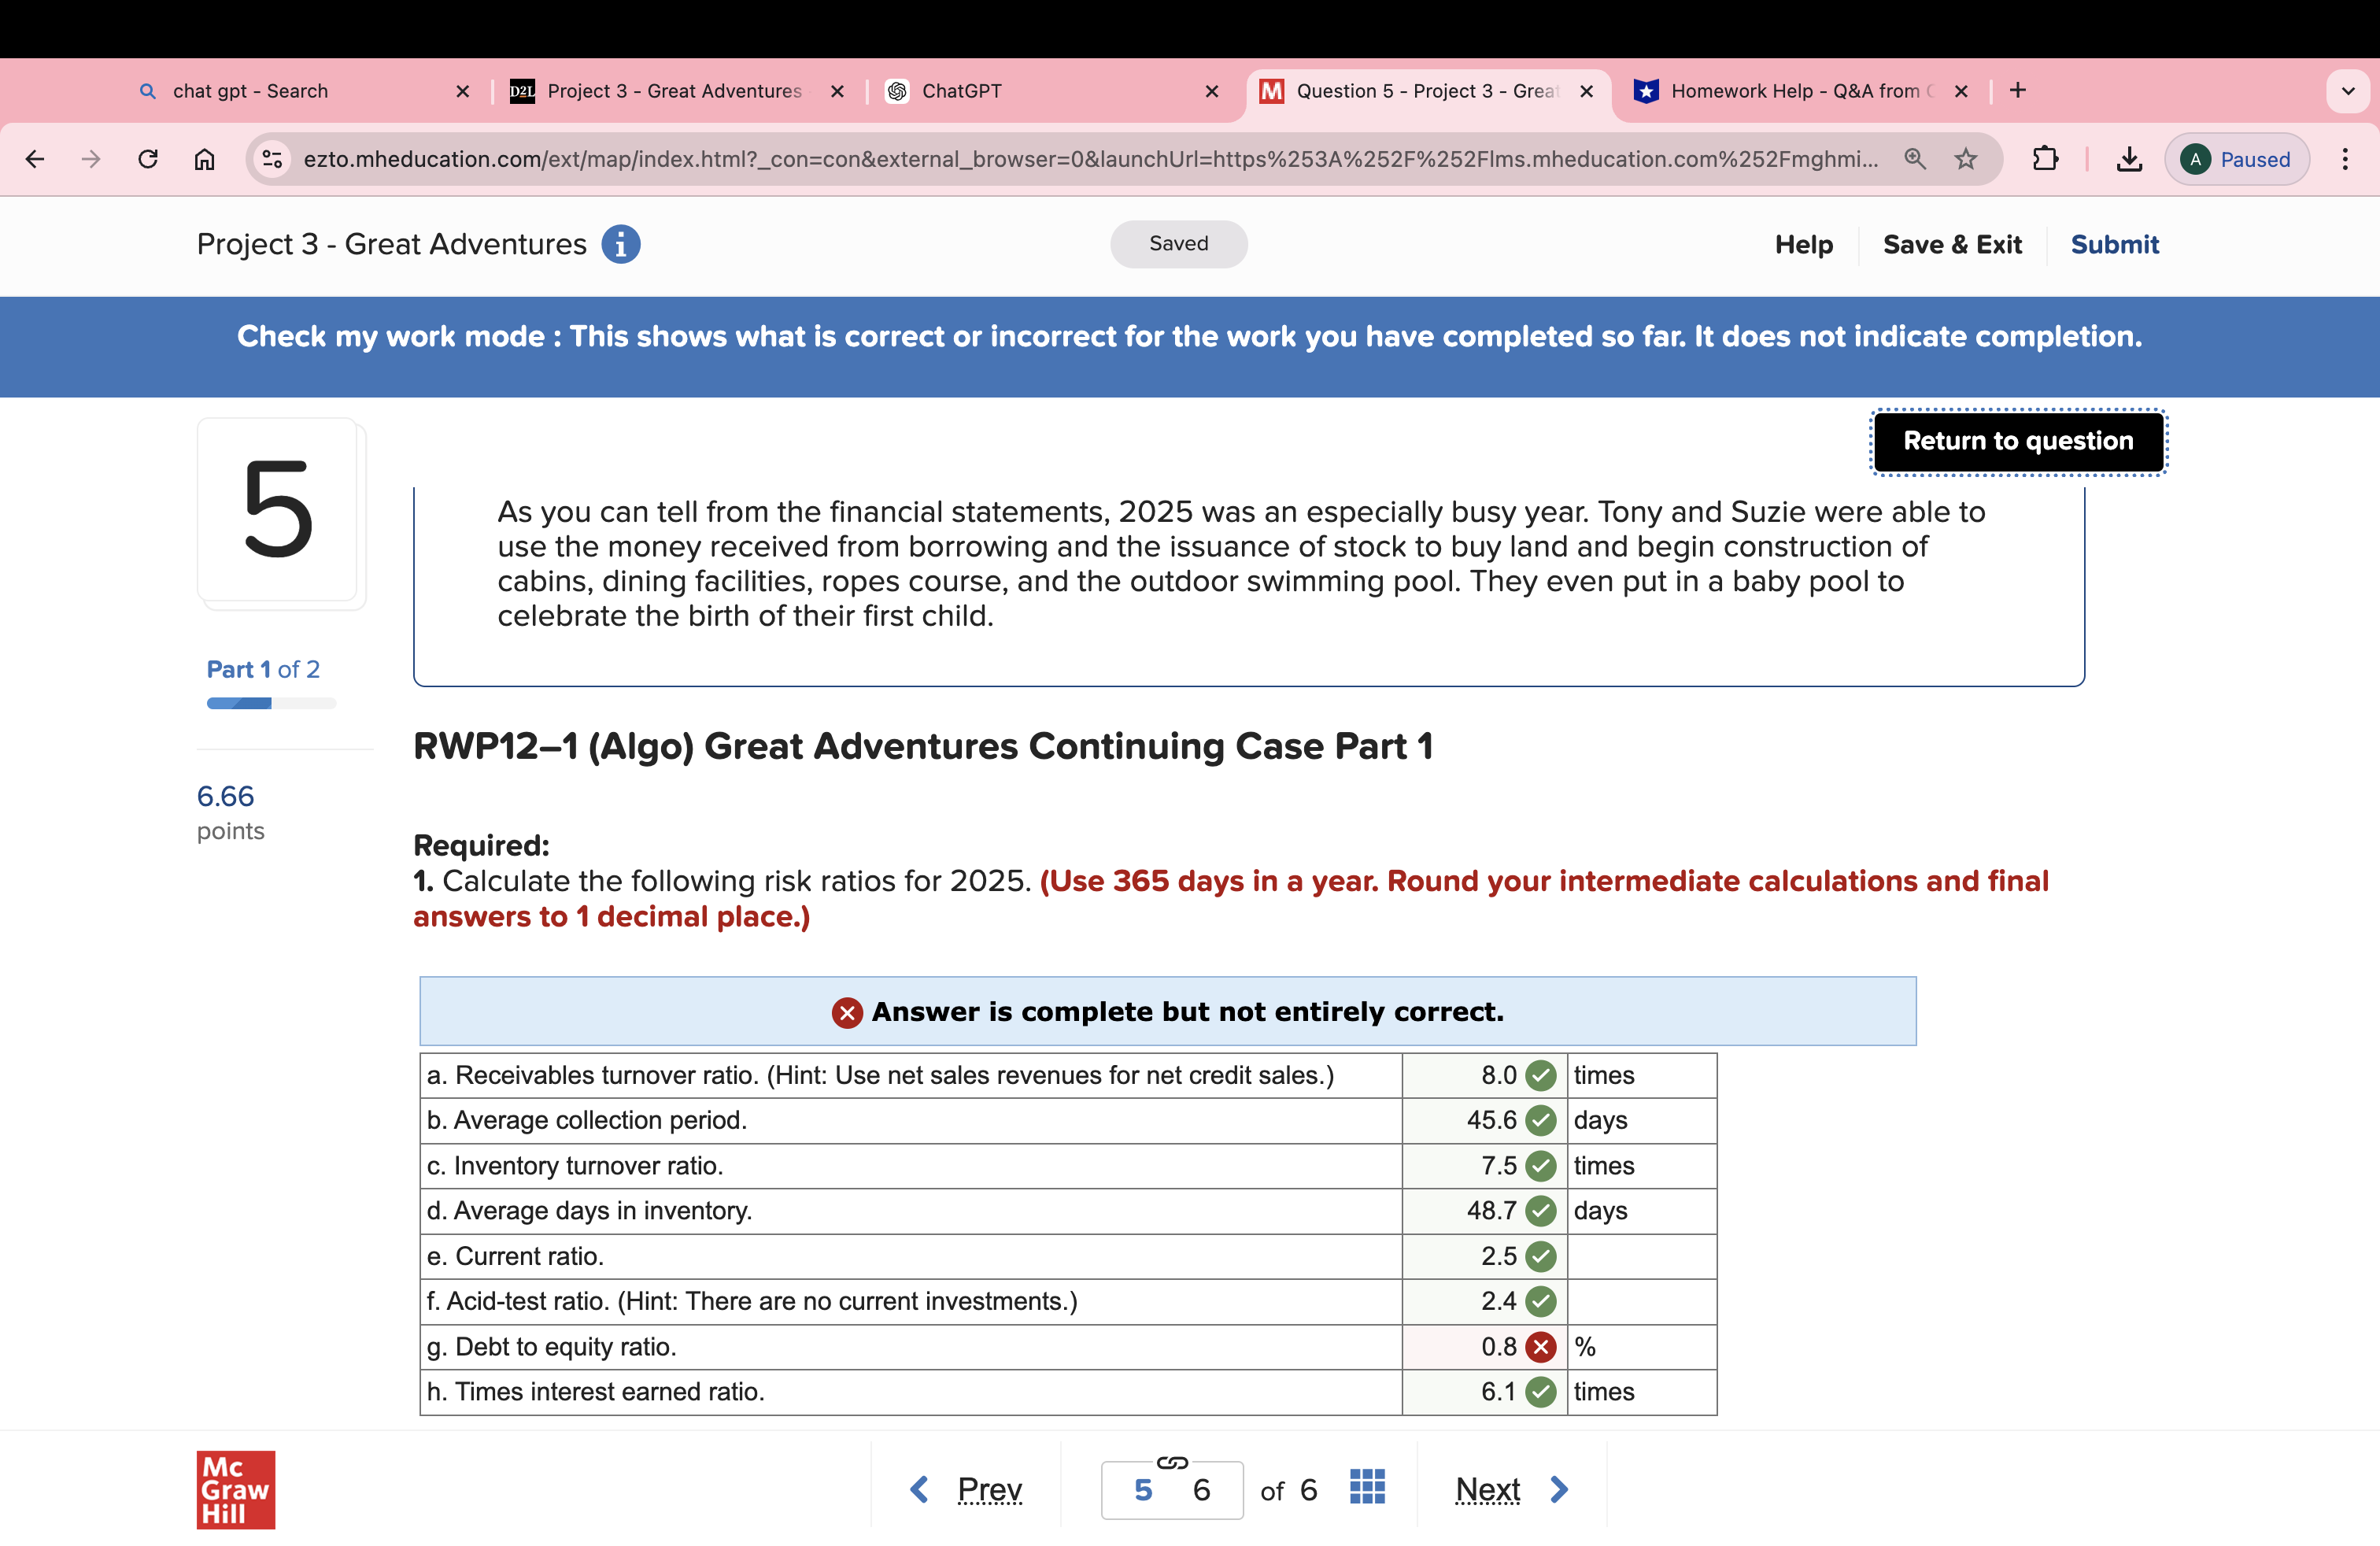Open the tab search chevron at top right
This screenshot has width=2380, height=1546.
tap(2348, 91)
